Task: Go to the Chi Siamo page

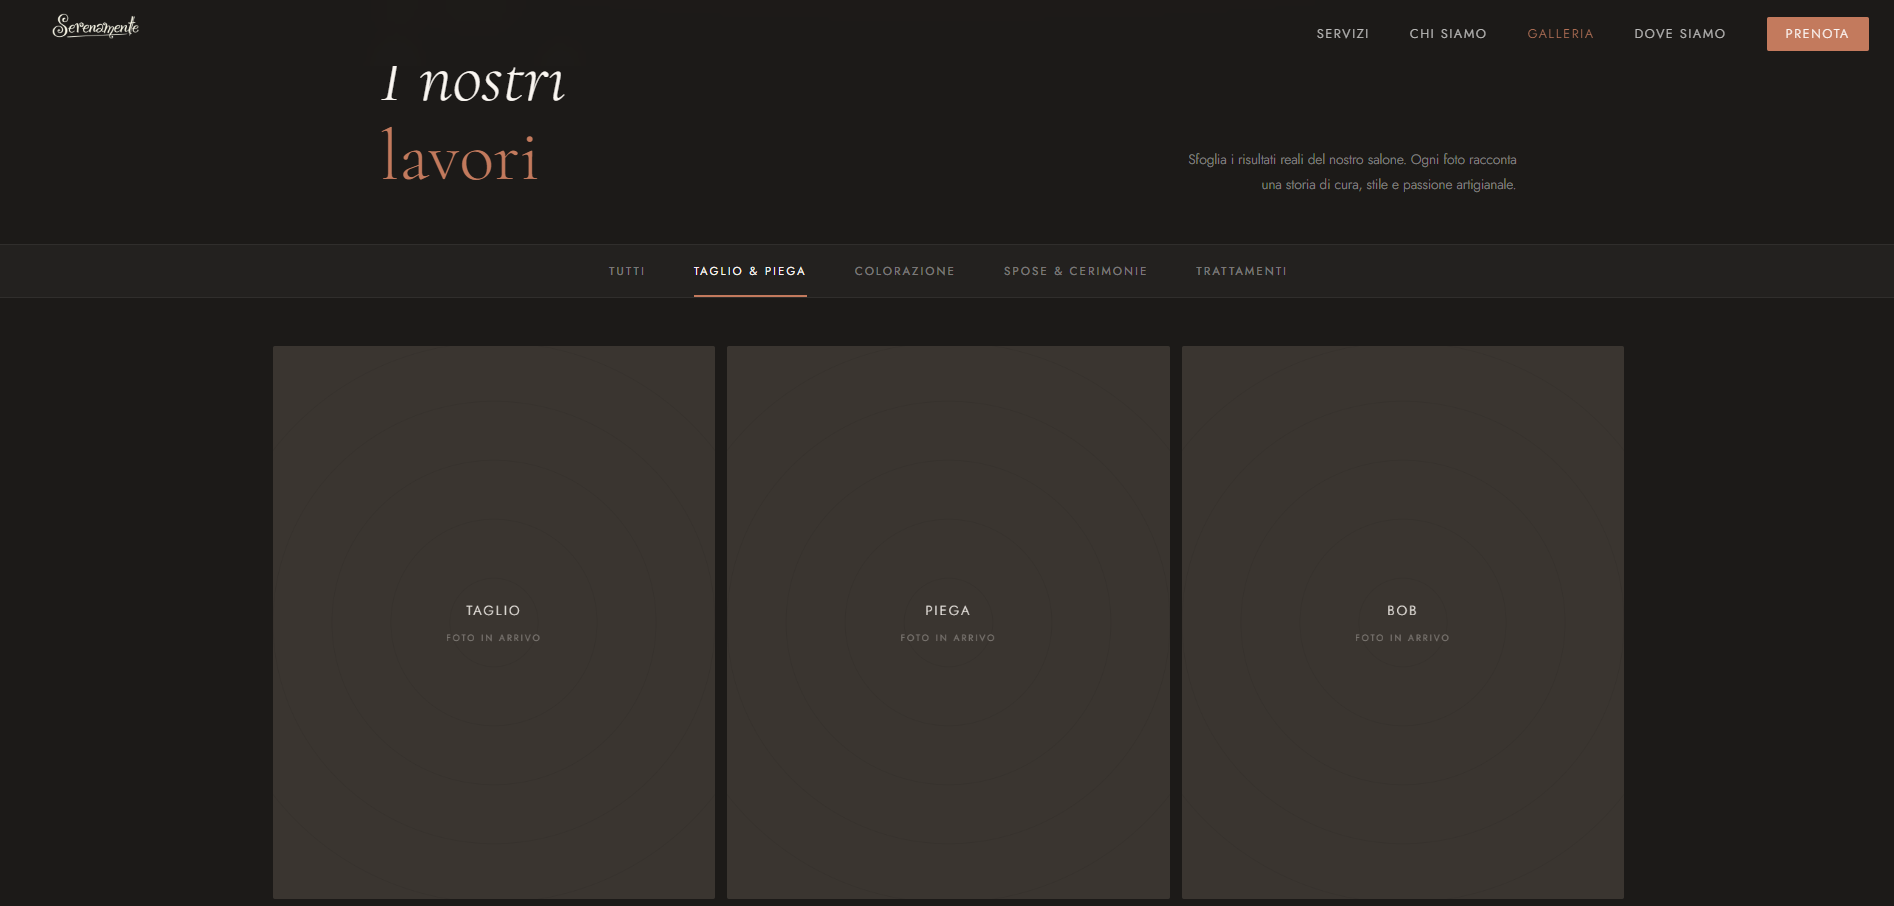Action: coord(1447,34)
